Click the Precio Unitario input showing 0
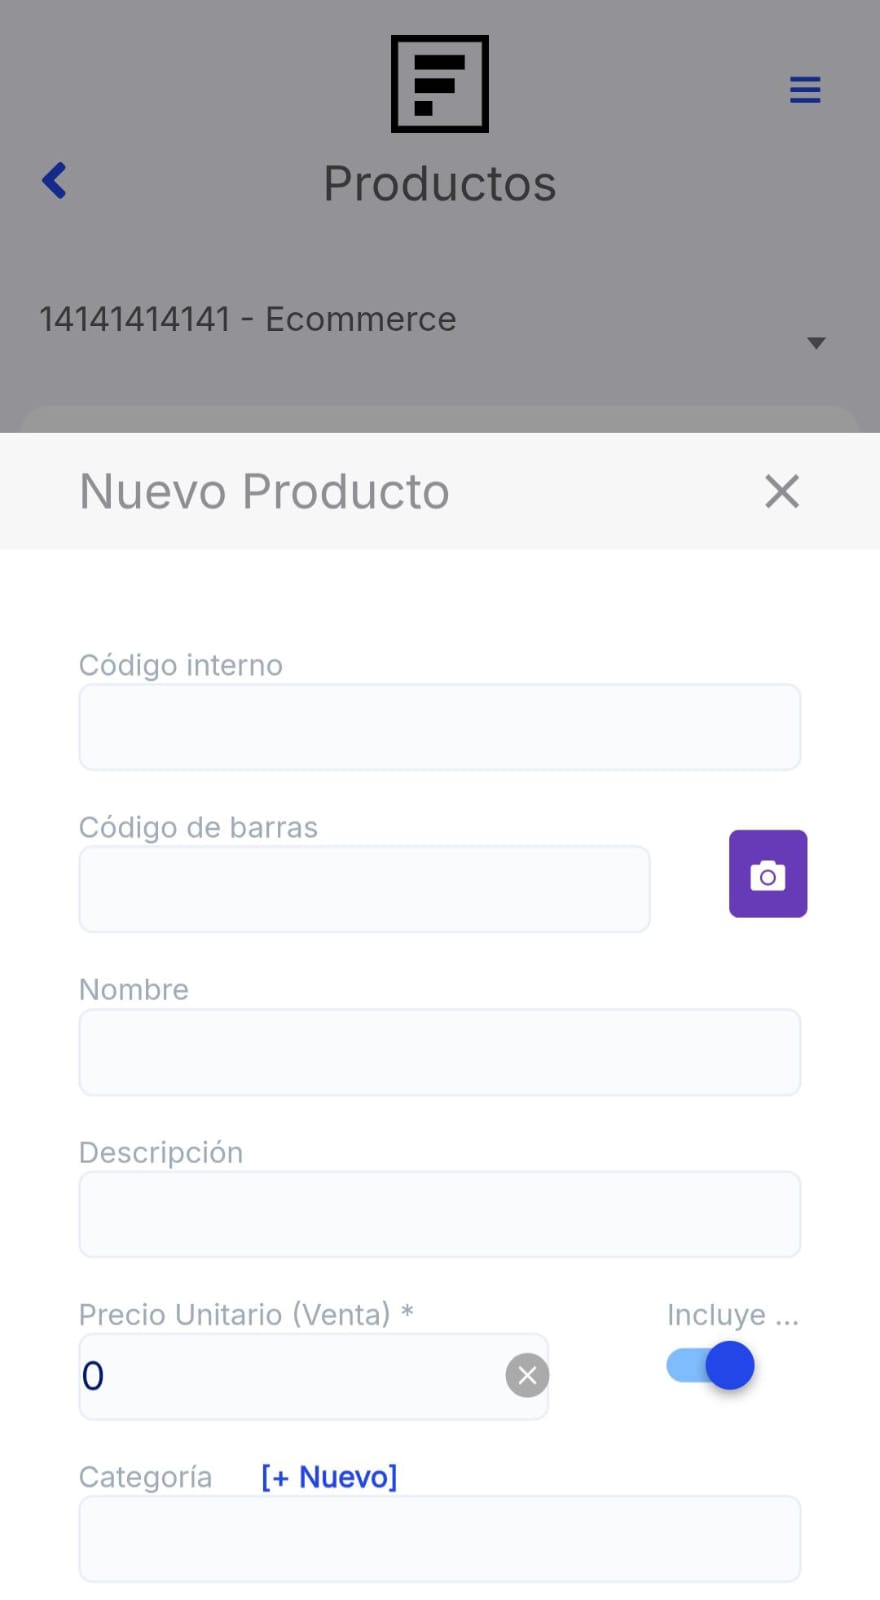The image size is (880, 1600). [x=290, y=1376]
